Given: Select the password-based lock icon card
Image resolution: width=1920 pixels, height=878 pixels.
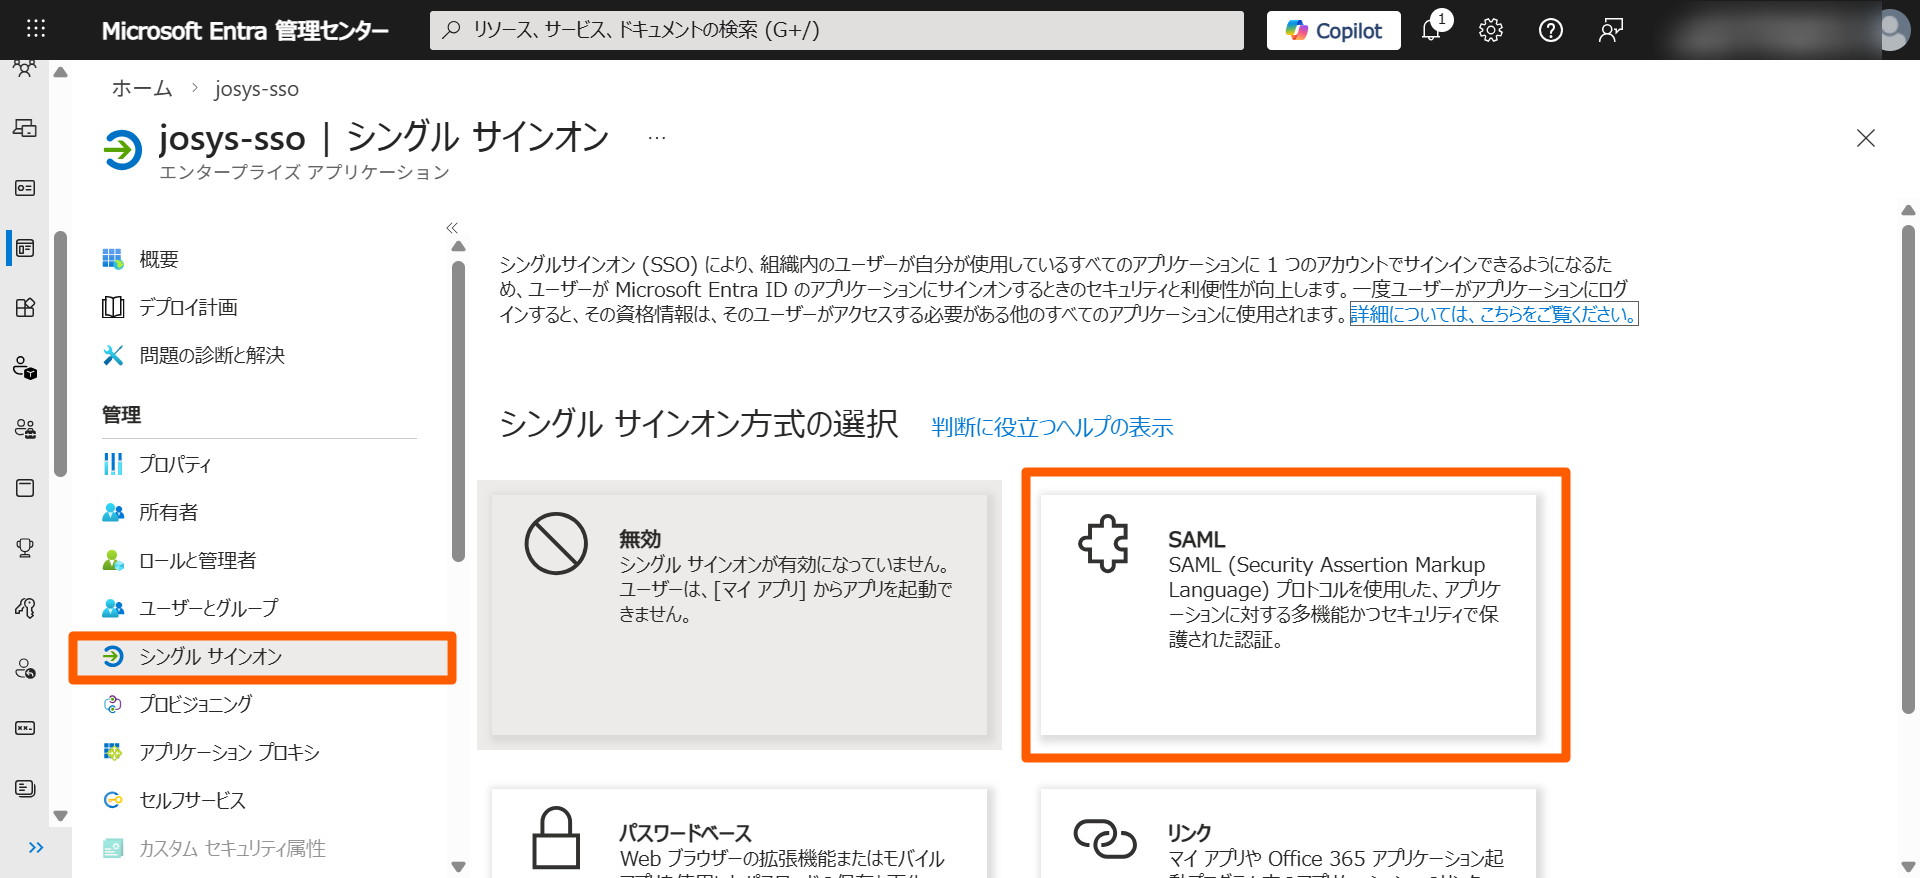Looking at the screenshot, I should point(739,835).
